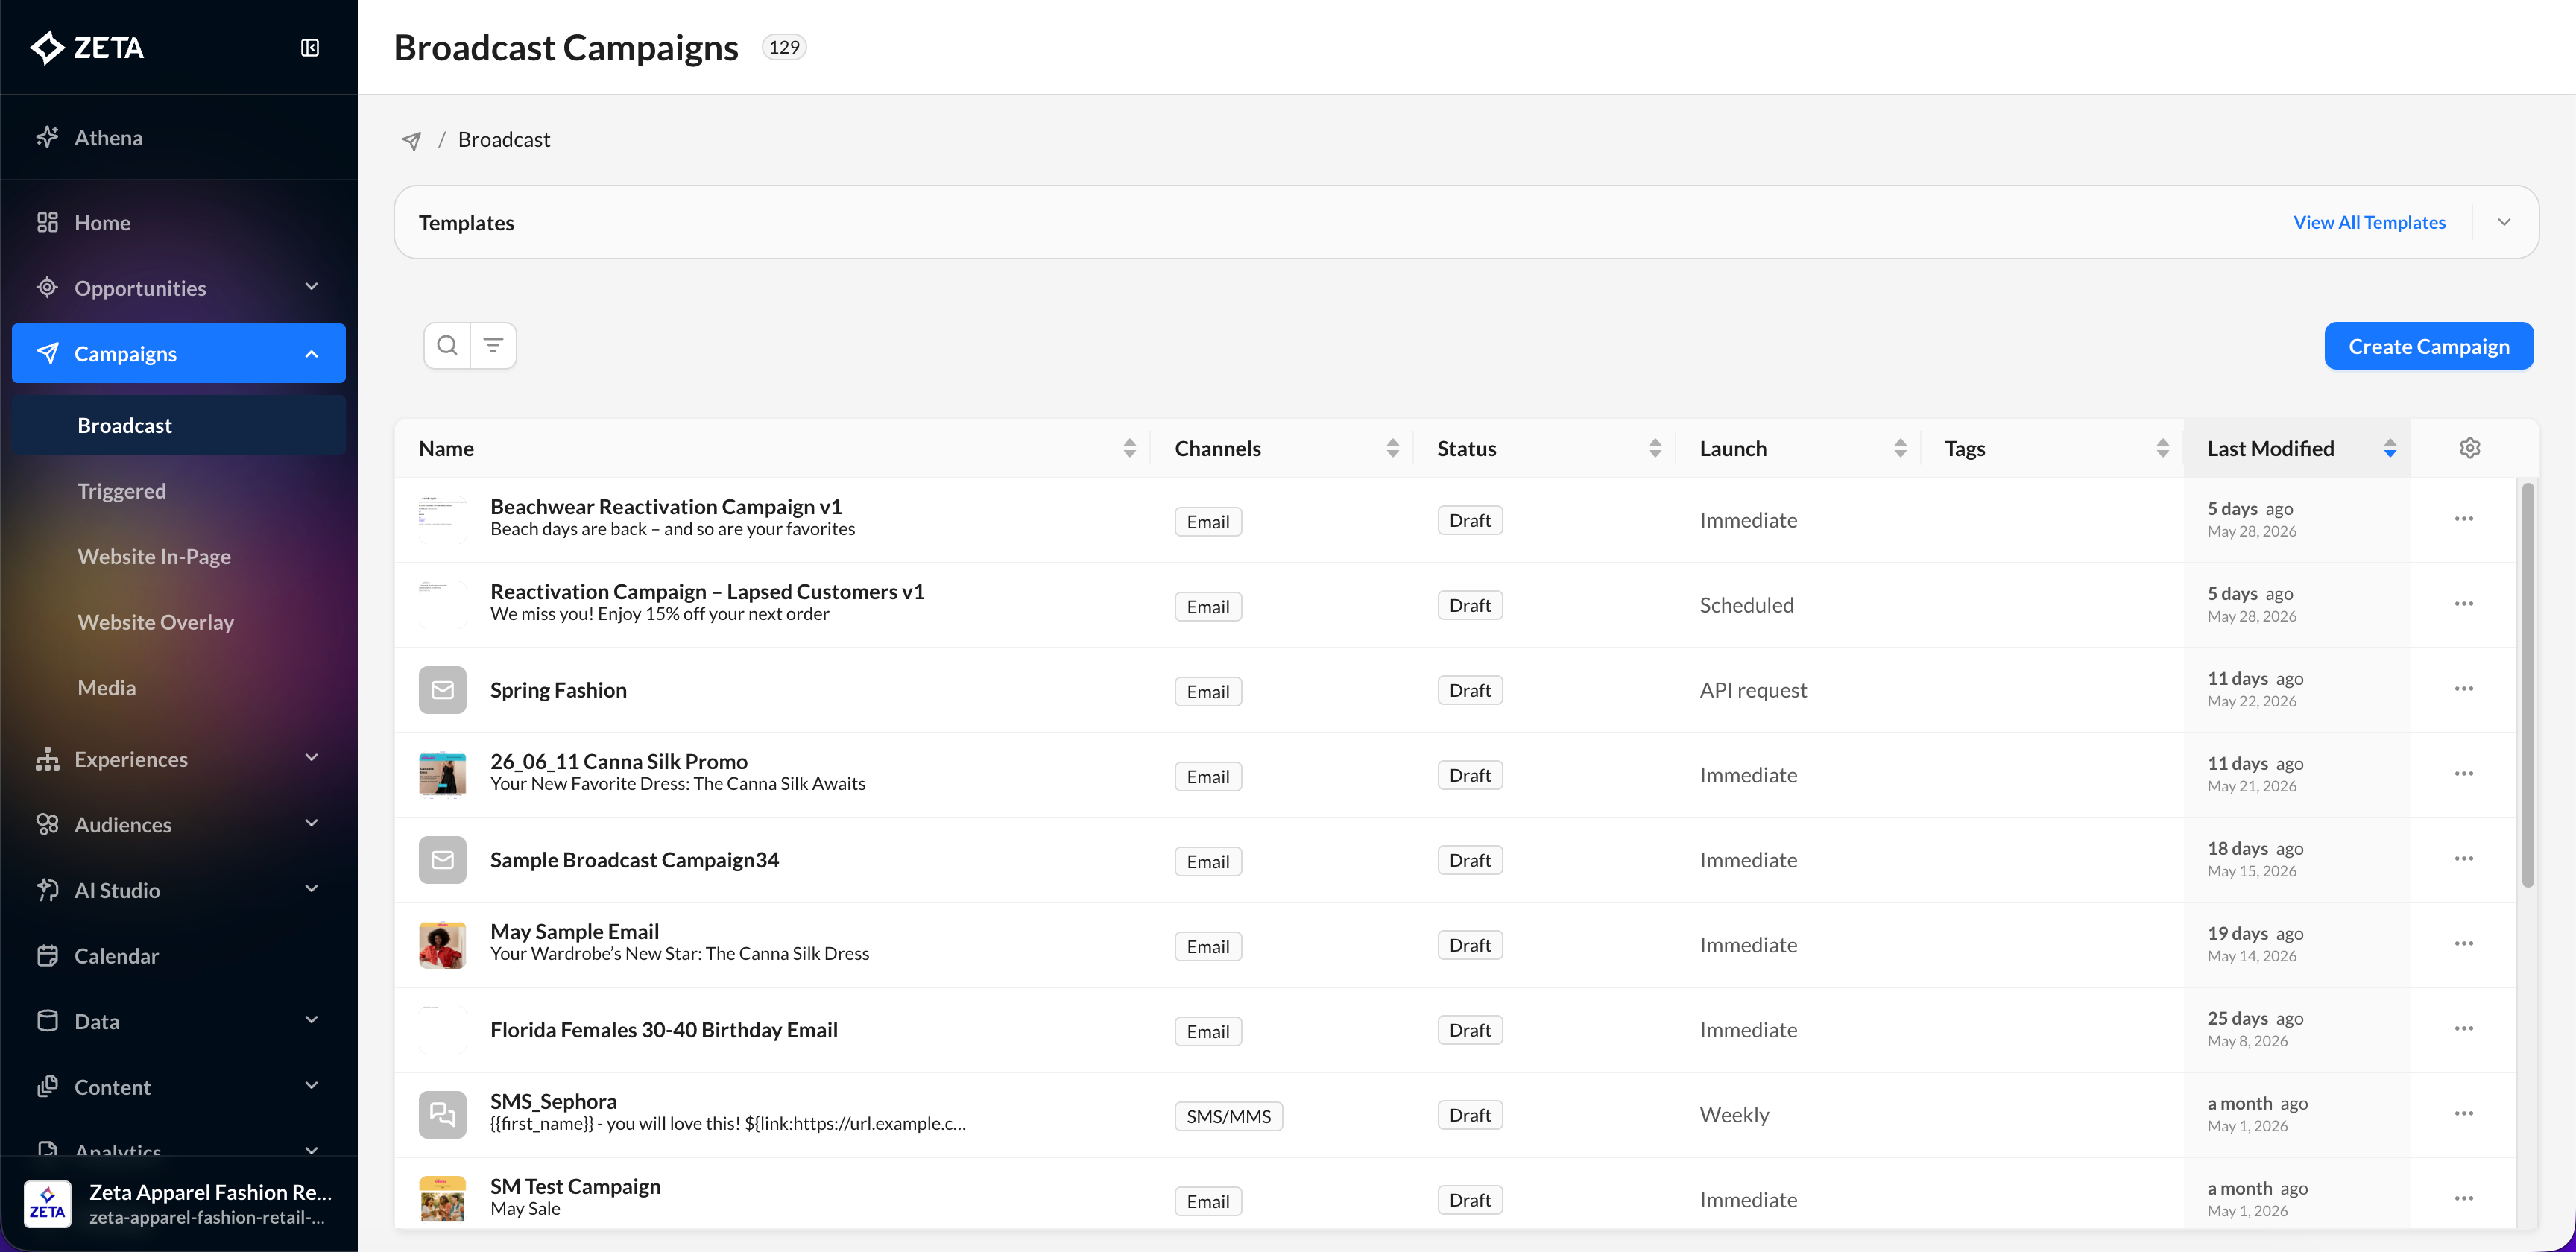Collapse the sidebar with the panel icon

pos(310,47)
